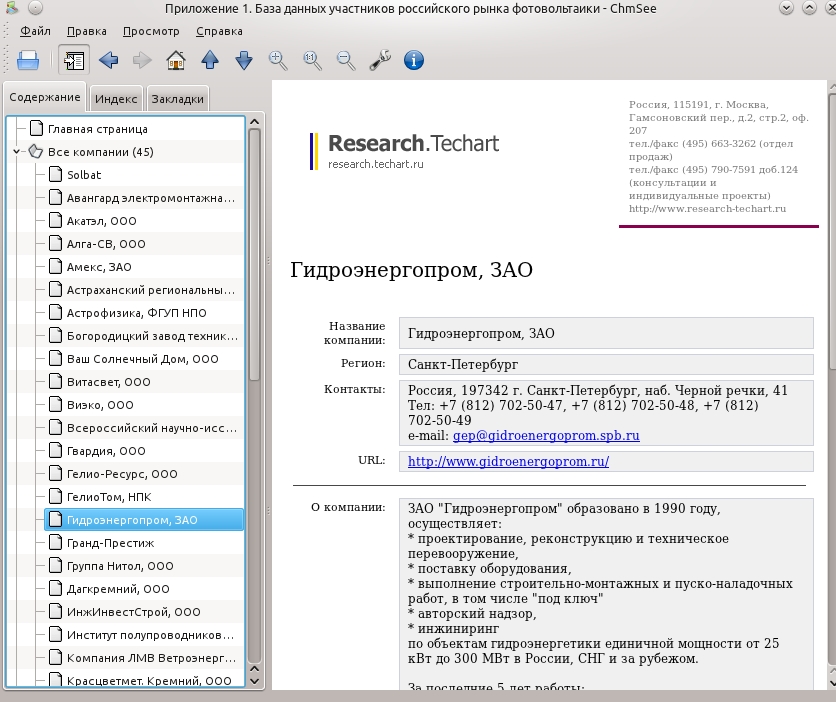The height and width of the screenshot is (702, 836).
Task: Toggle the sidebar panel toolbar button
Action: point(74,60)
